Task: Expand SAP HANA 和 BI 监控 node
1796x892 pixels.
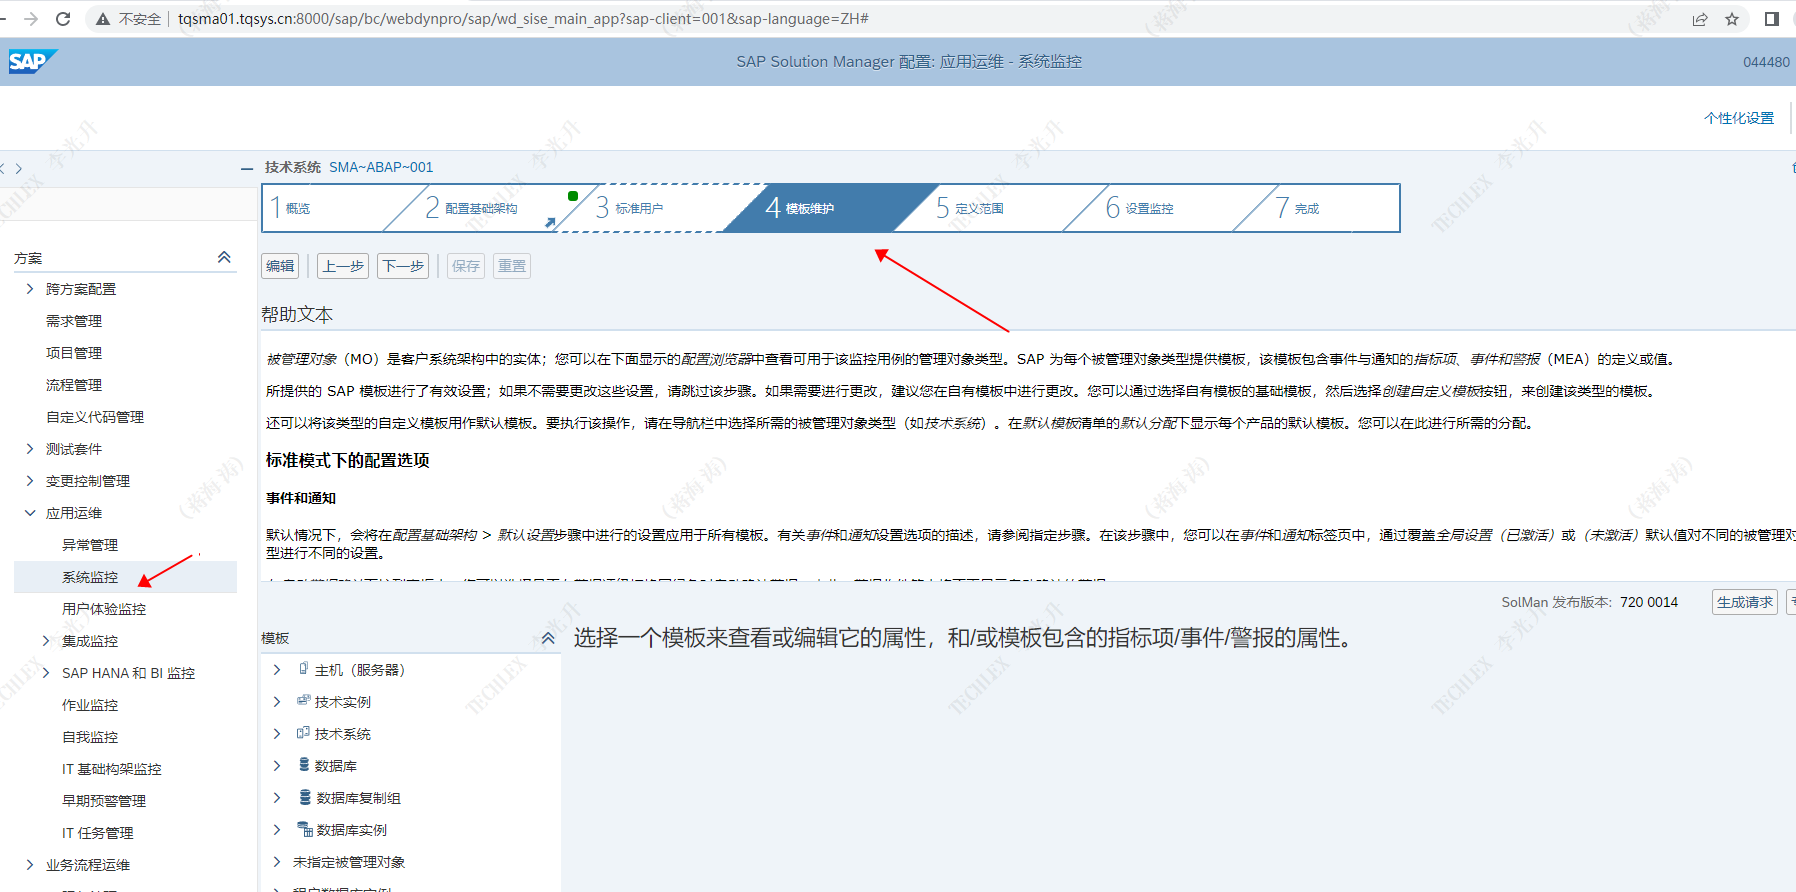Action: (x=46, y=673)
